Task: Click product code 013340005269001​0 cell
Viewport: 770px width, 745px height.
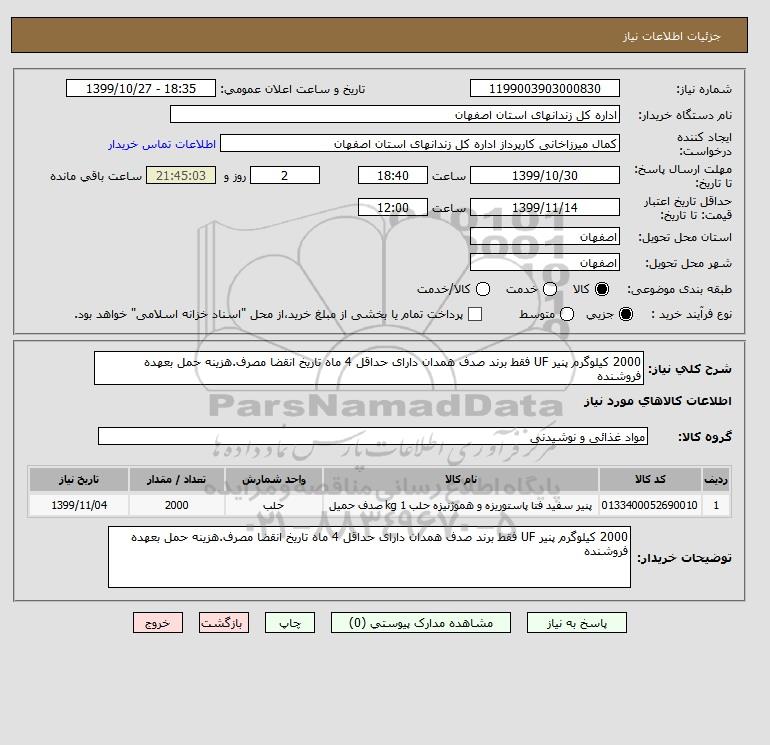Action: (650, 505)
